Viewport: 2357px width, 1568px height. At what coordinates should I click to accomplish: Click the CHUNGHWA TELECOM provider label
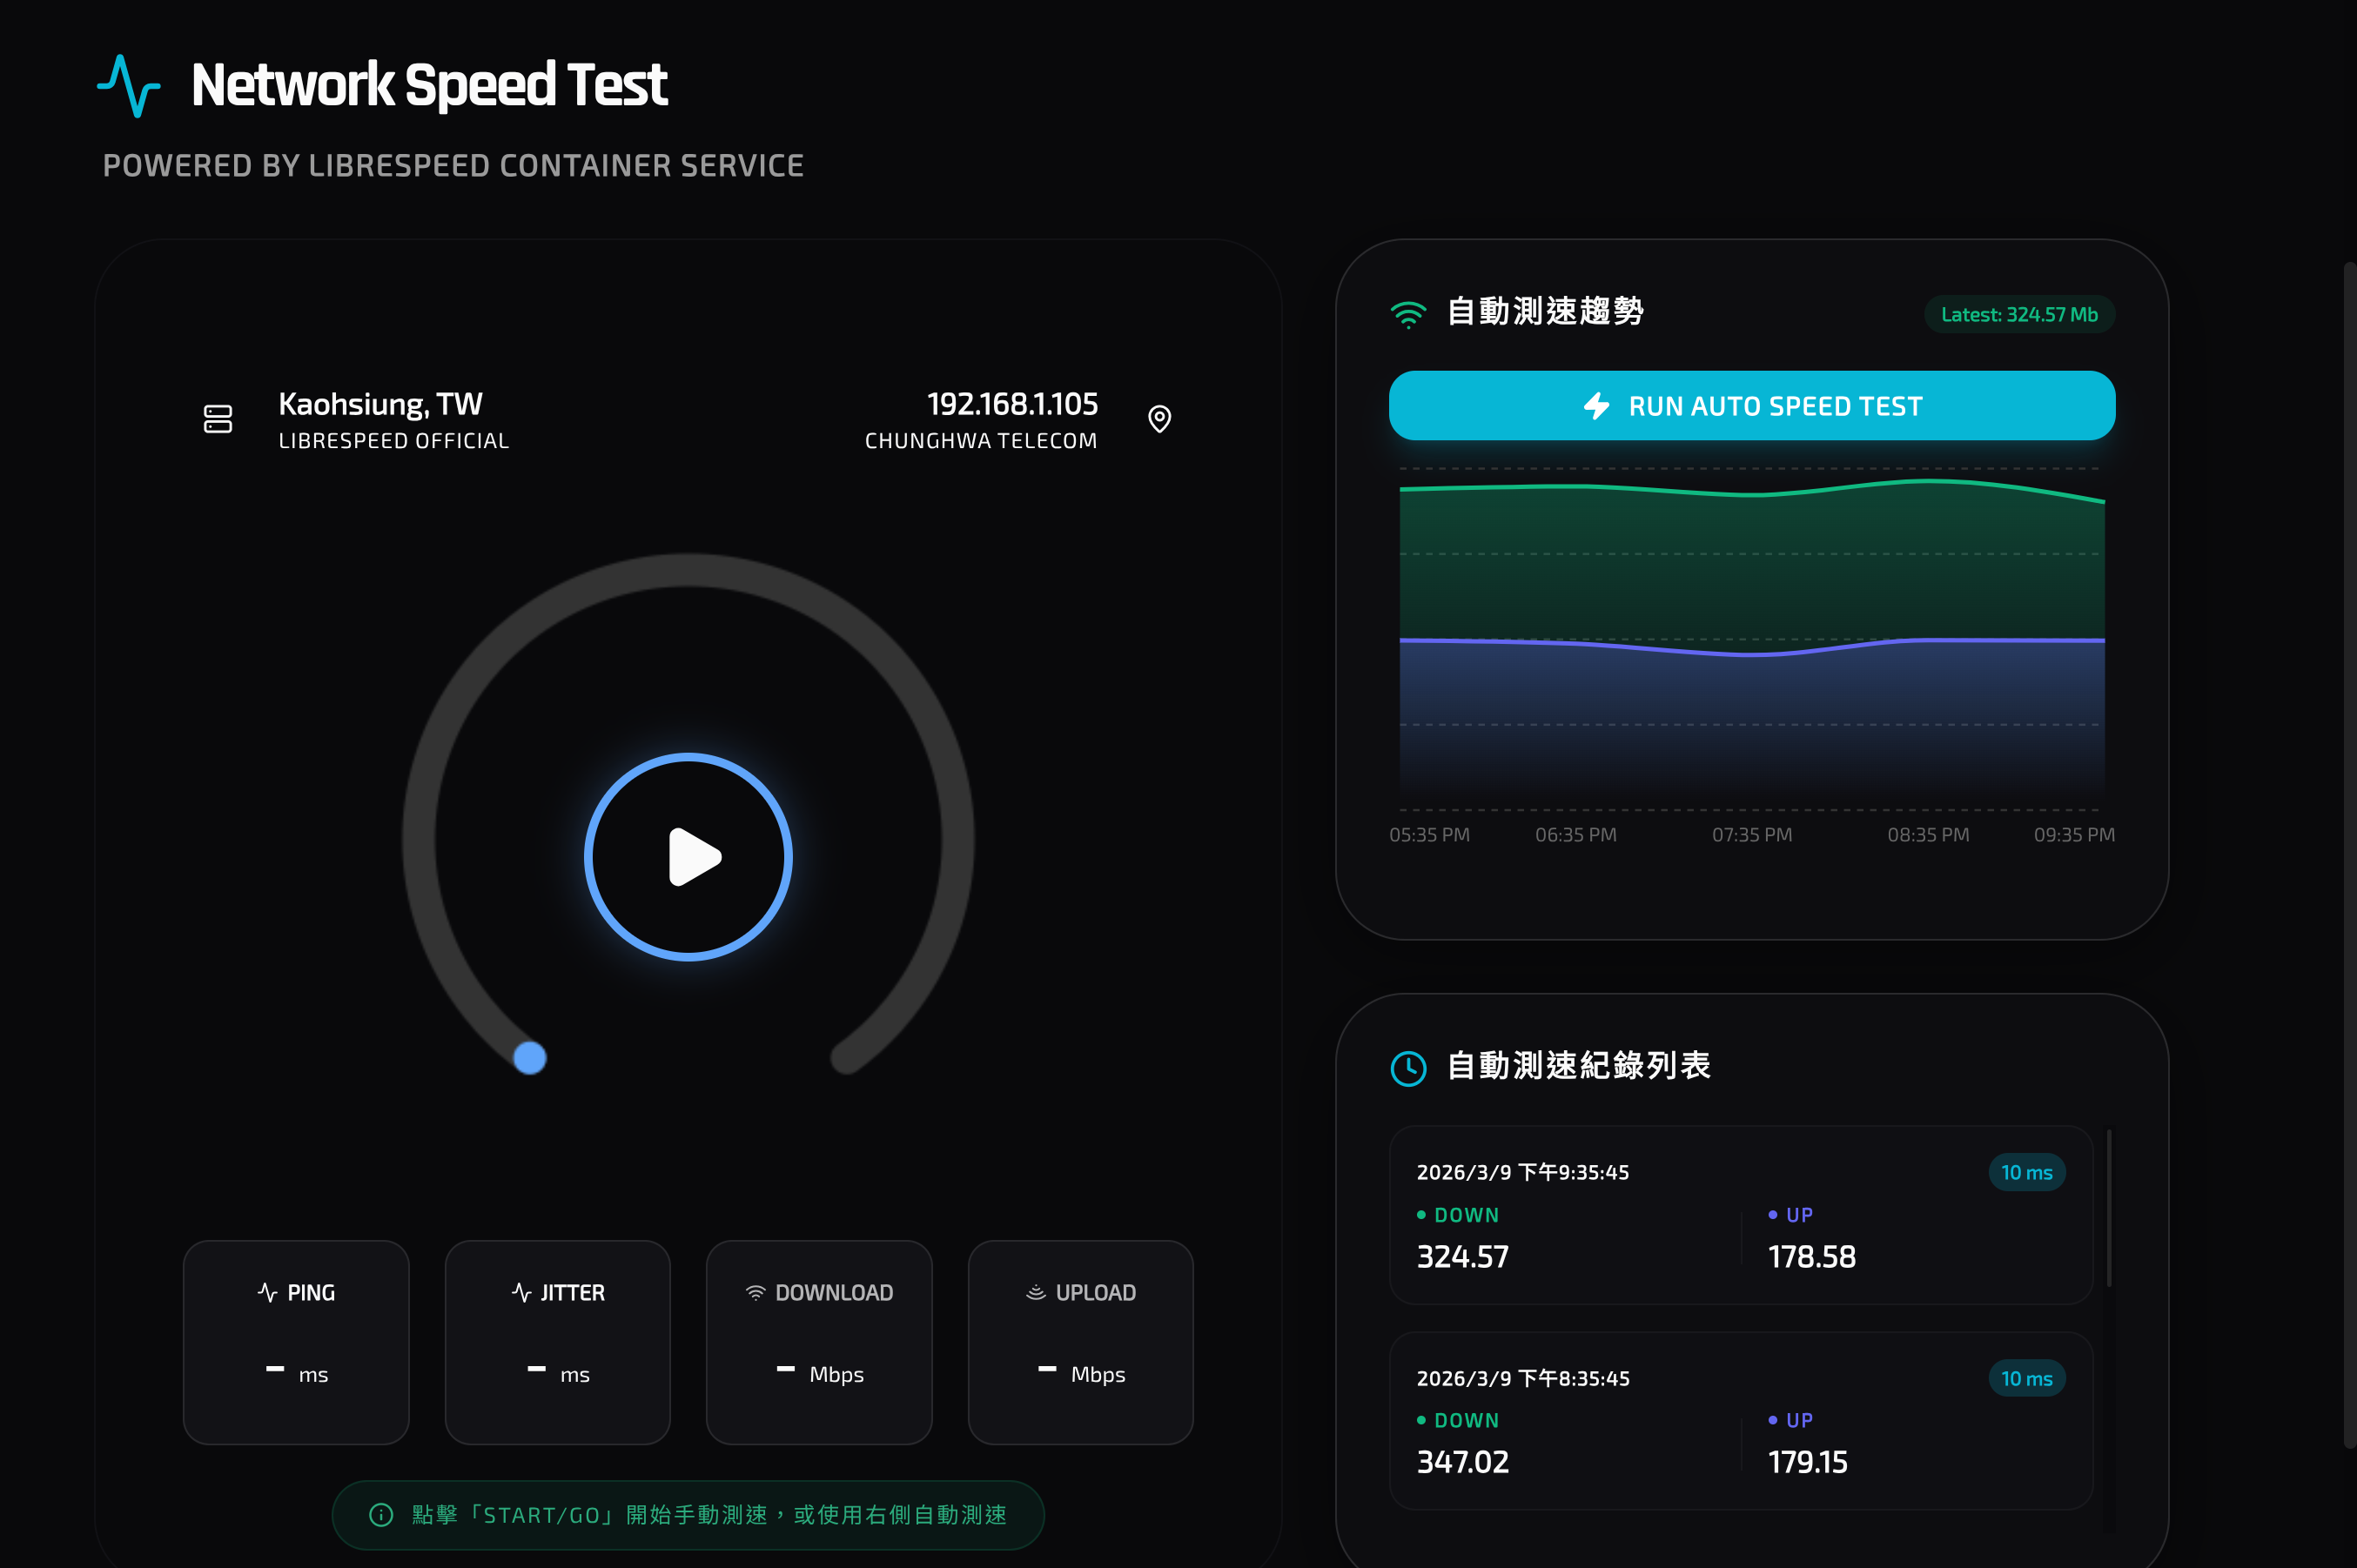coord(981,441)
